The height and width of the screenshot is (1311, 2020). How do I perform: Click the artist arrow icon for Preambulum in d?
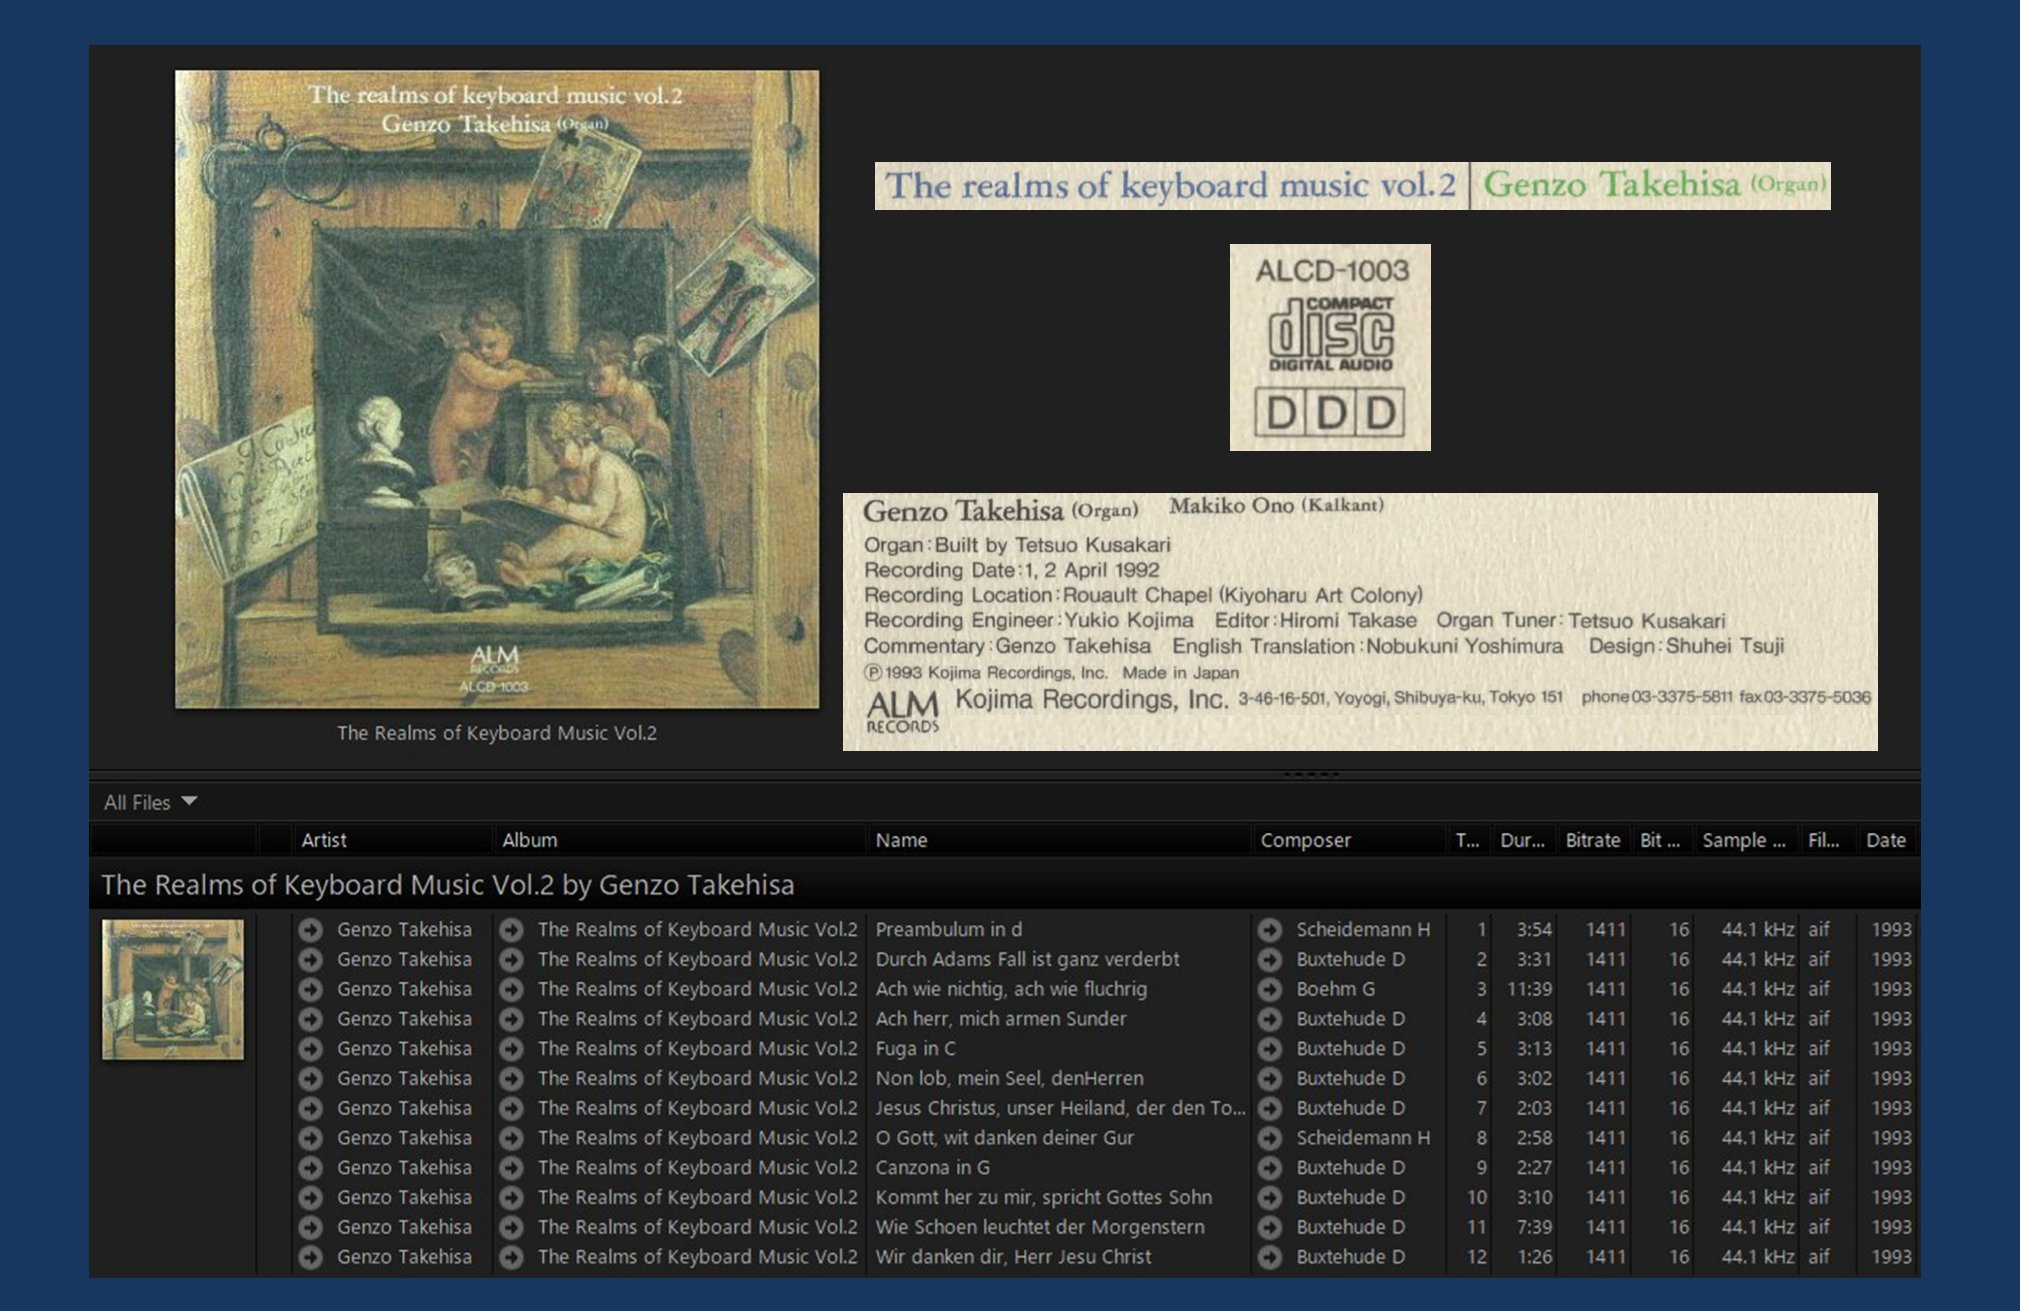311,929
